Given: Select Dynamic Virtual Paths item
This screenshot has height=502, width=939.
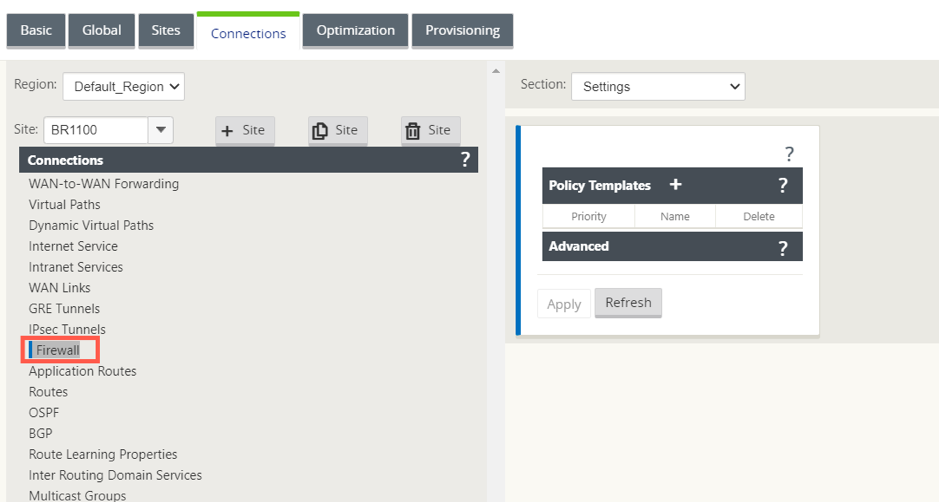Looking at the screenshot, I should tap(91, 225).
